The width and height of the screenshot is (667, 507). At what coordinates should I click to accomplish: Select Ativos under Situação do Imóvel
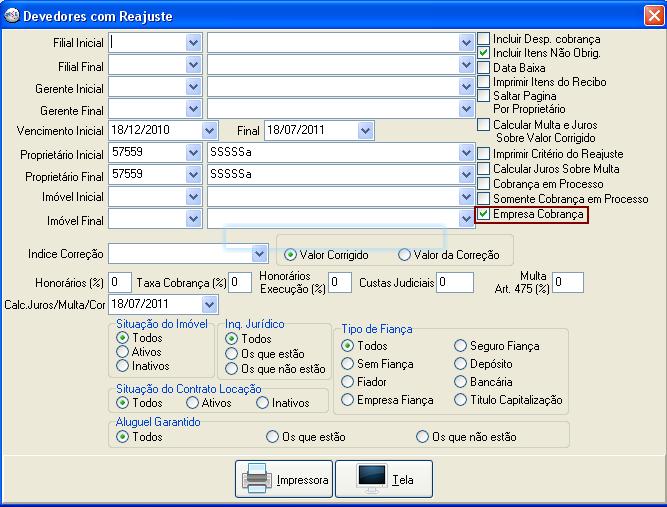click(x=123, y=352)
